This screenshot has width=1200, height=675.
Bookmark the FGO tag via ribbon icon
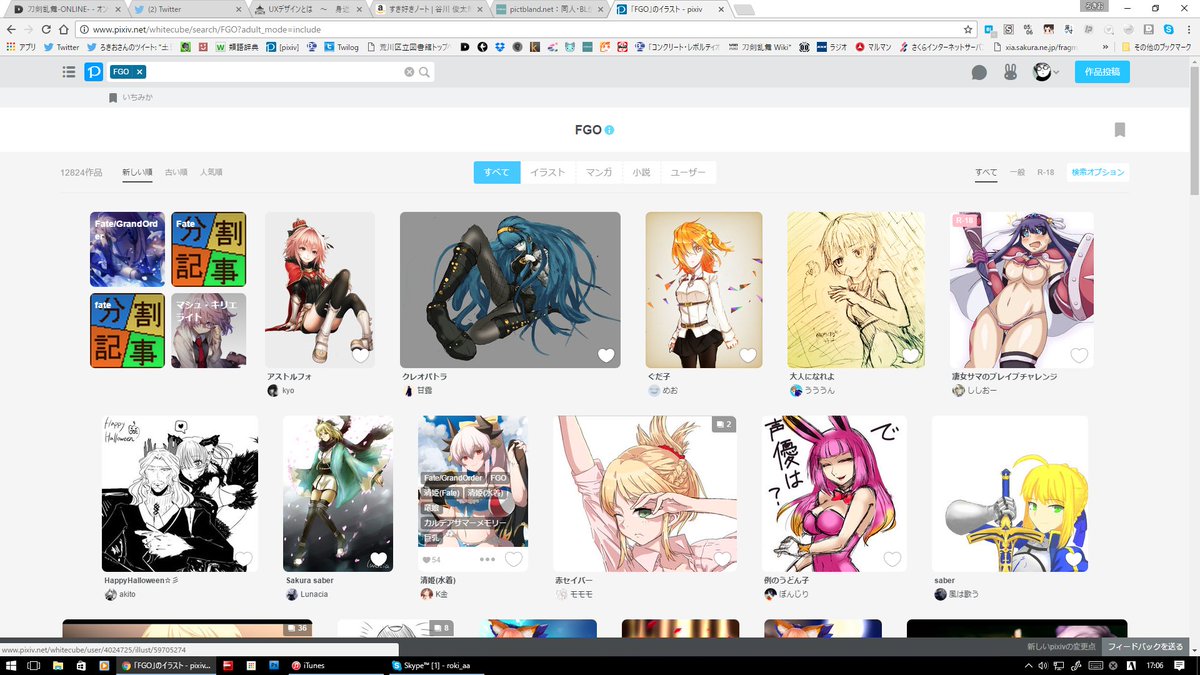point(1120,130)
